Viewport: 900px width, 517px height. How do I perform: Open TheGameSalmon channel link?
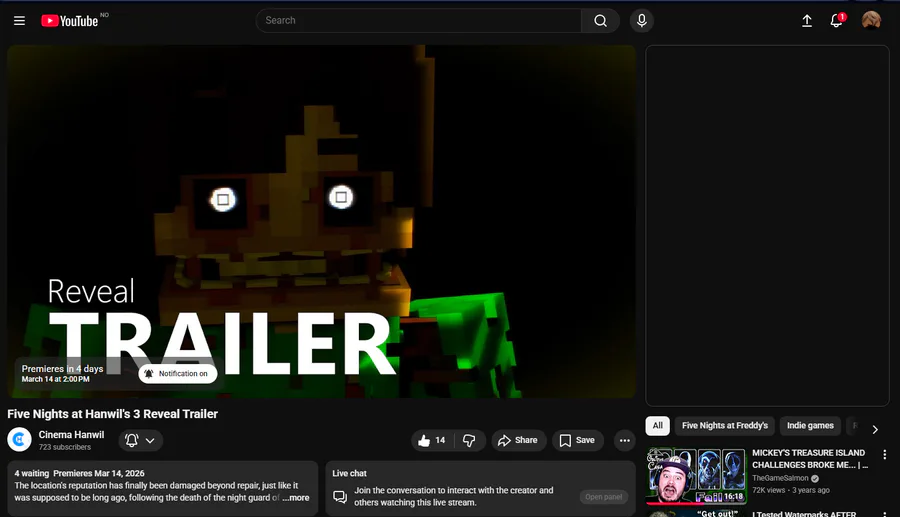click(x=780, y=478)
